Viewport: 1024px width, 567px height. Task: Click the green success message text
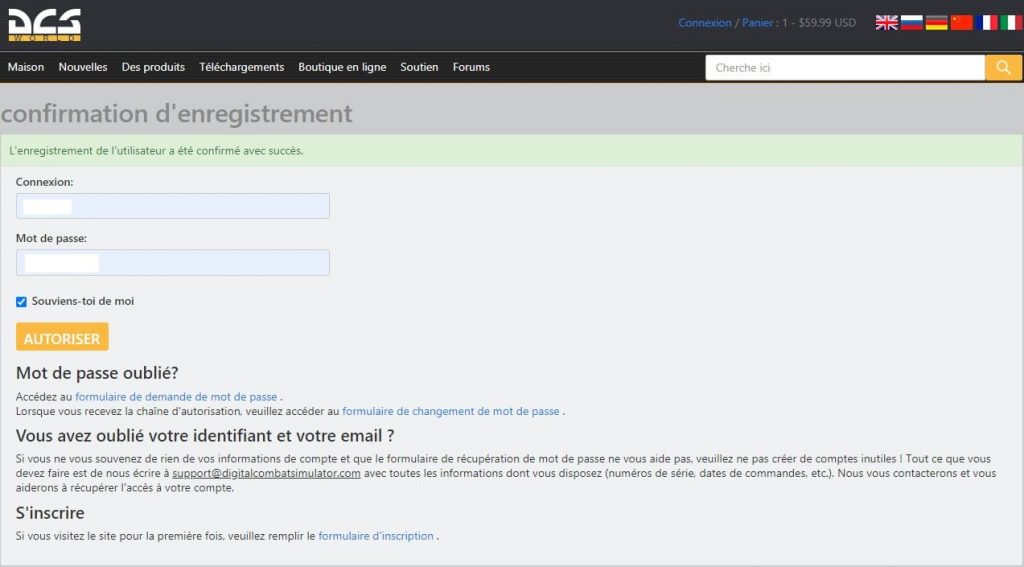156,151
